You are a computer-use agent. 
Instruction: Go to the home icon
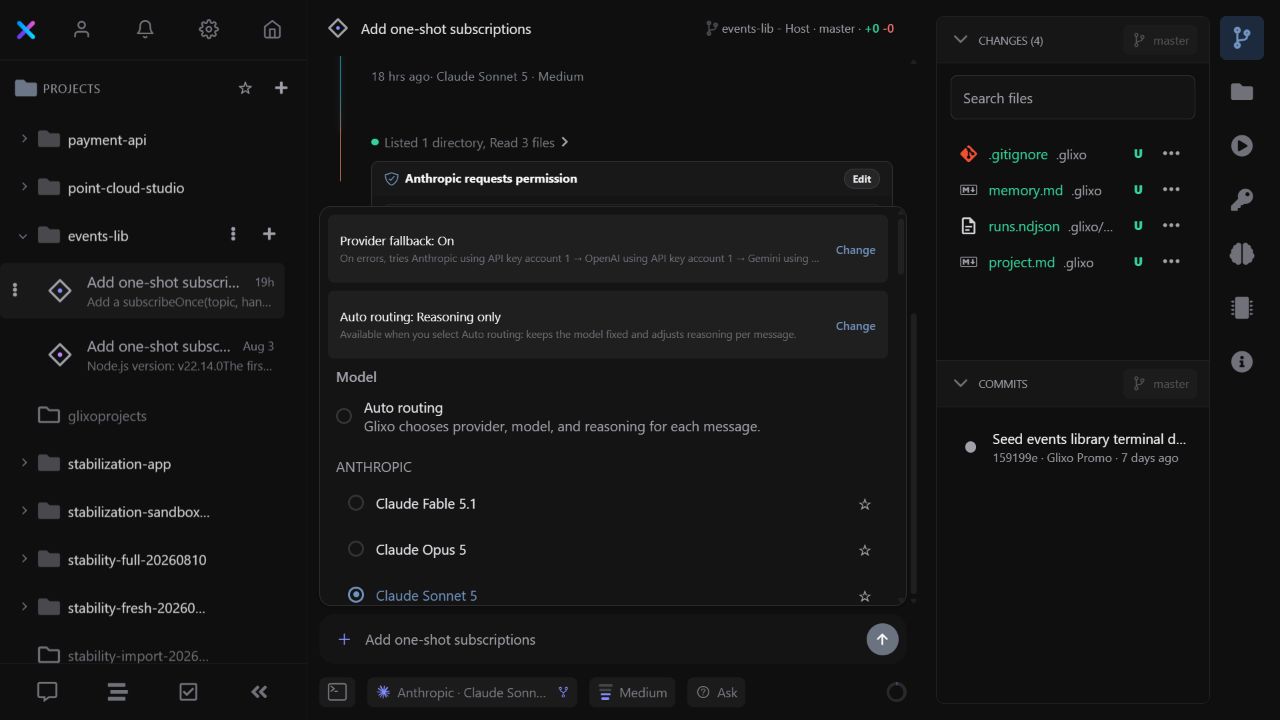272,29
